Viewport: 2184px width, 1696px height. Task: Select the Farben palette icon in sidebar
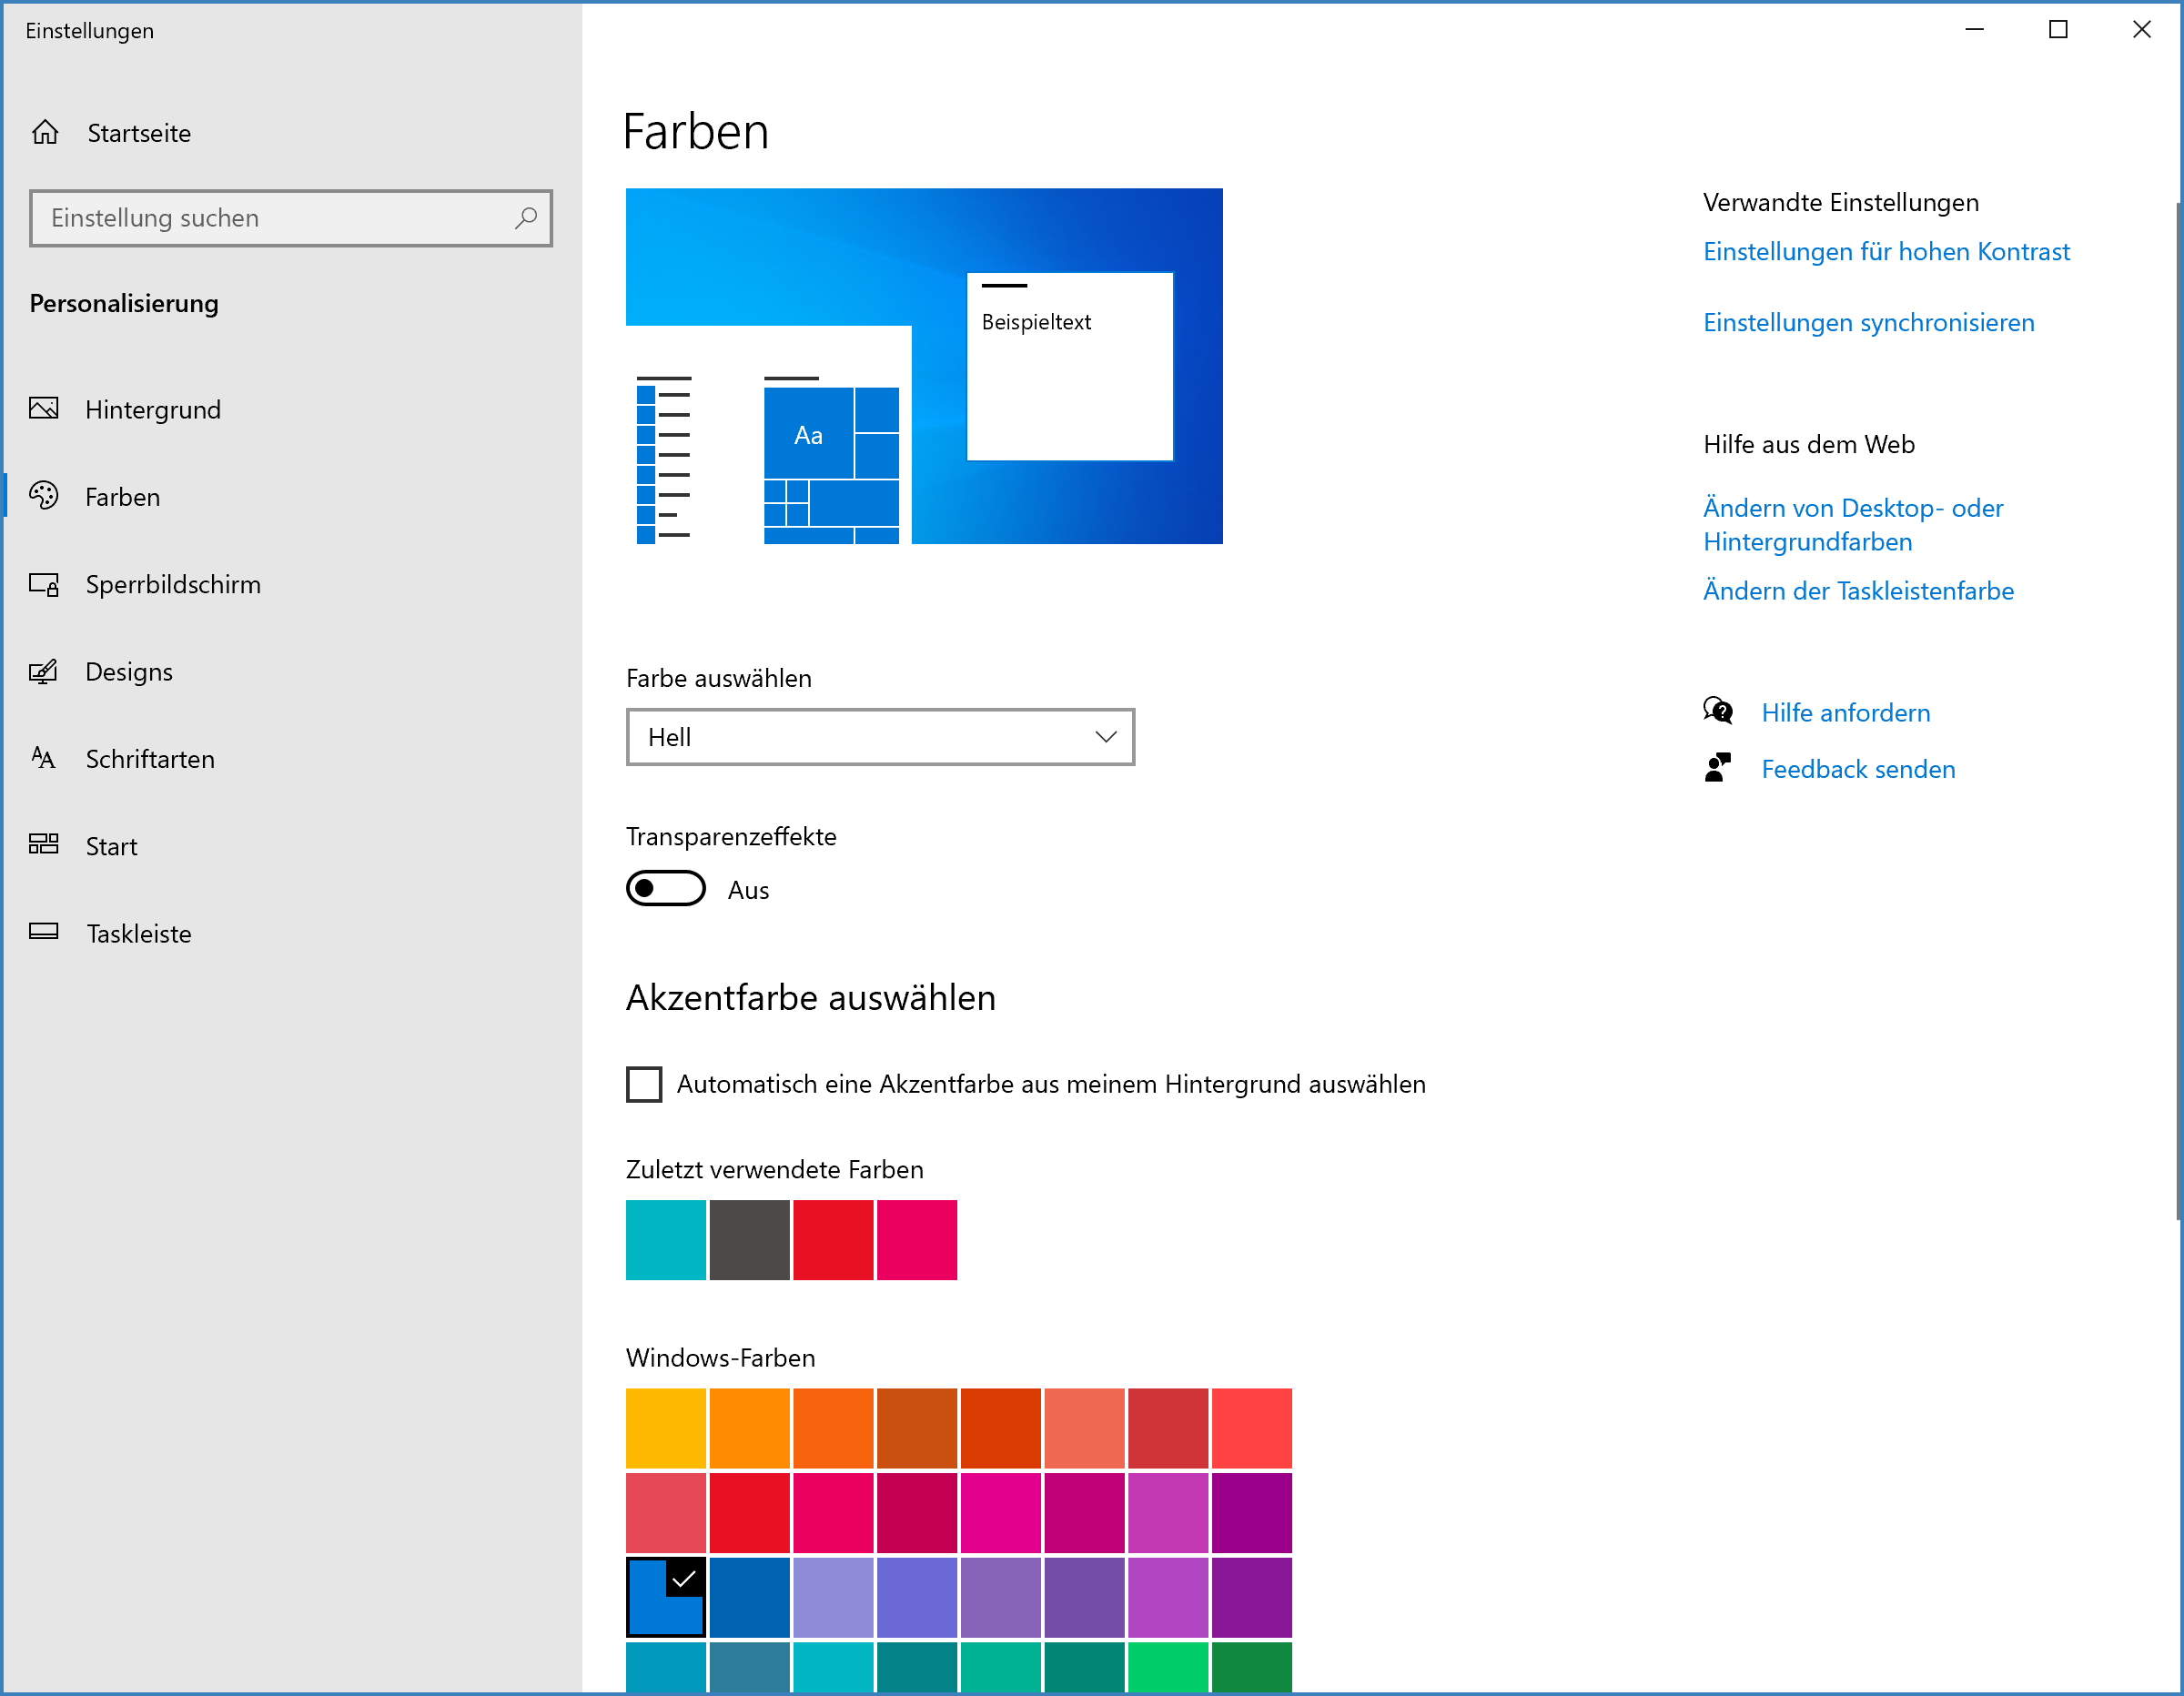[44, 496]
